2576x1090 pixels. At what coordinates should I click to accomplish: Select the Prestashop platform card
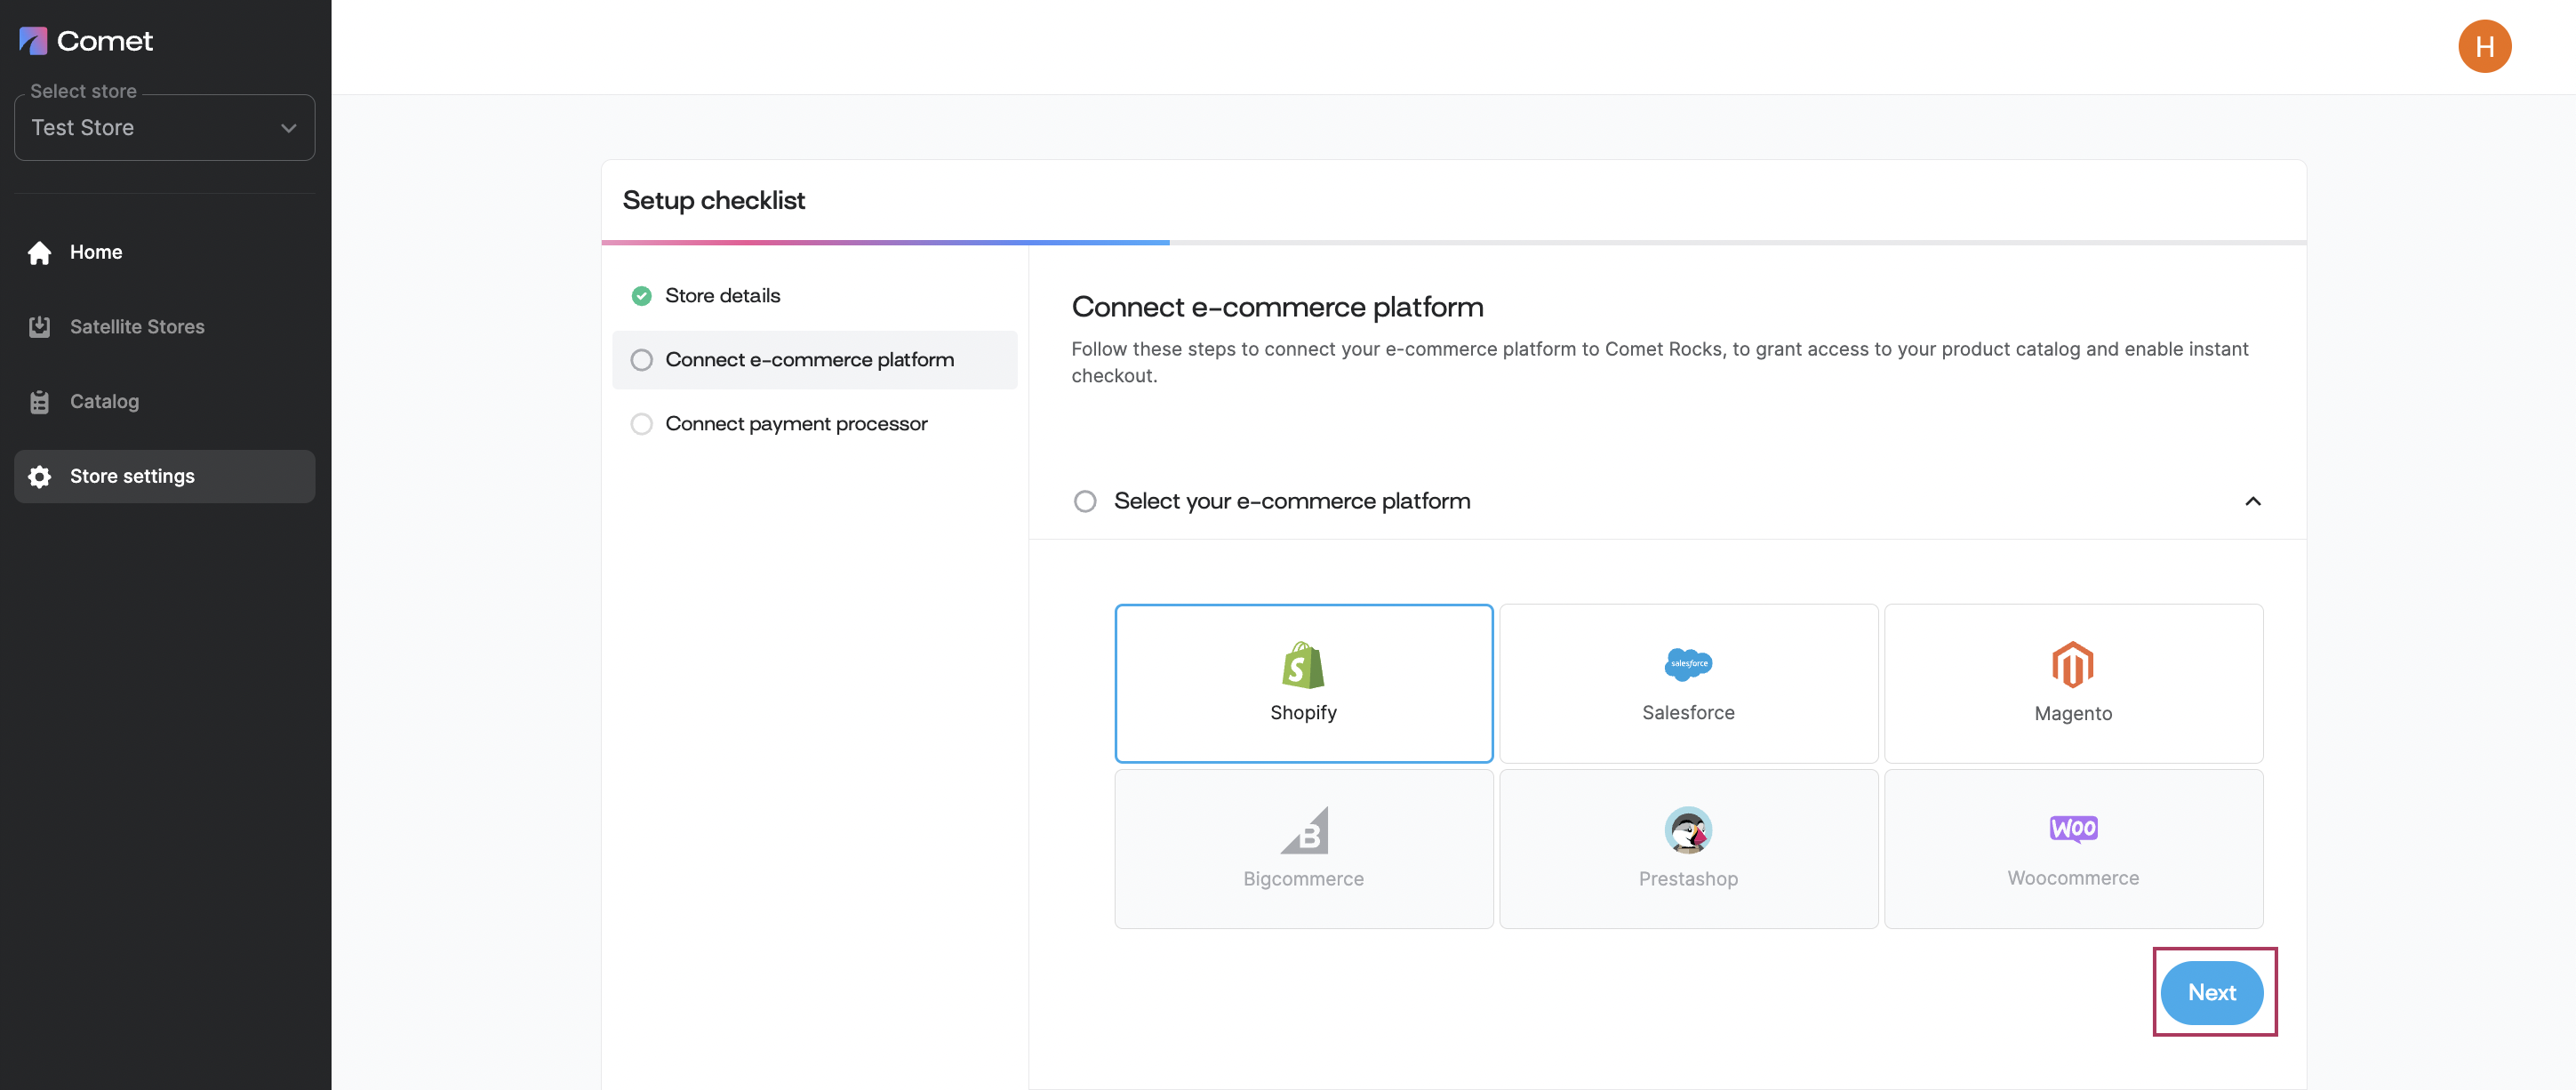[x=1688, y=849]
